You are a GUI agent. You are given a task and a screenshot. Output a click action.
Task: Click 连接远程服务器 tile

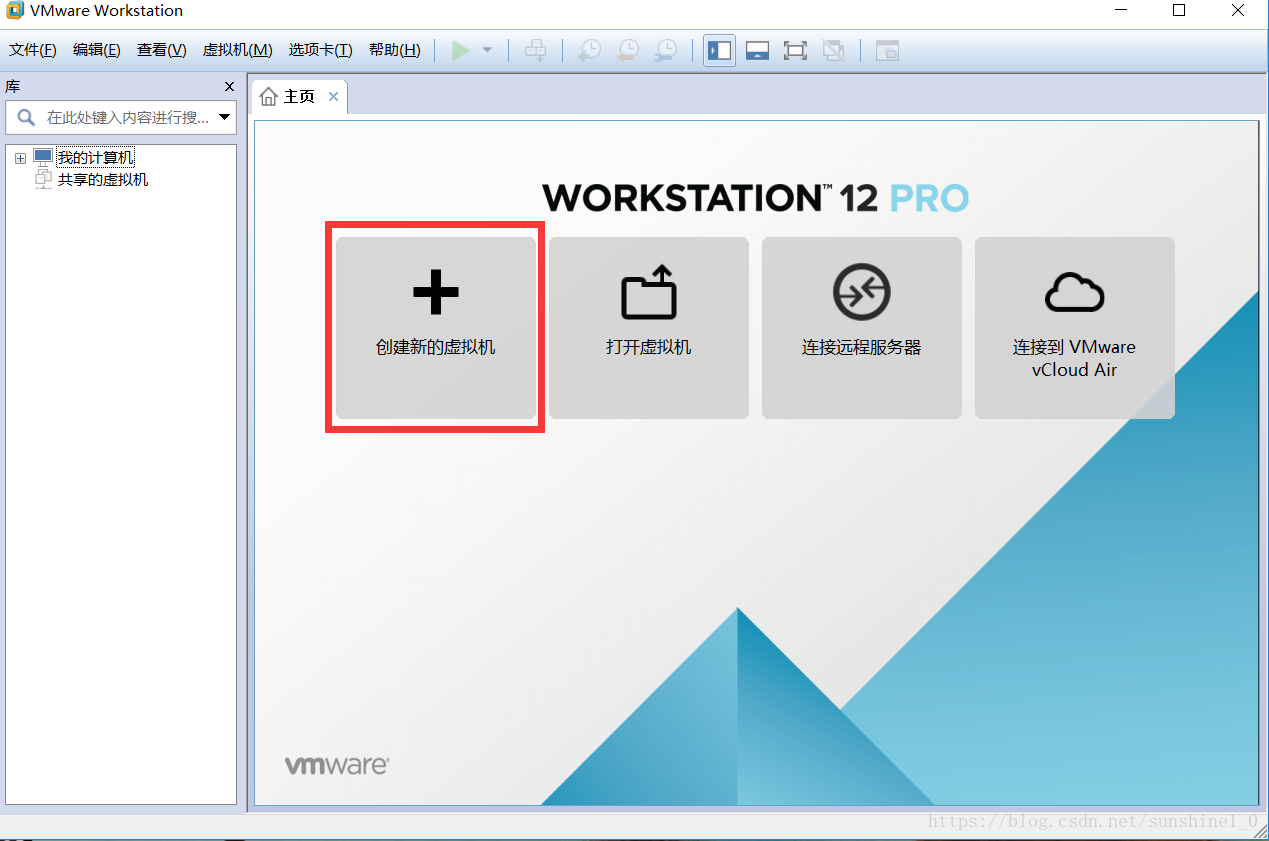[x=861, y=328]
